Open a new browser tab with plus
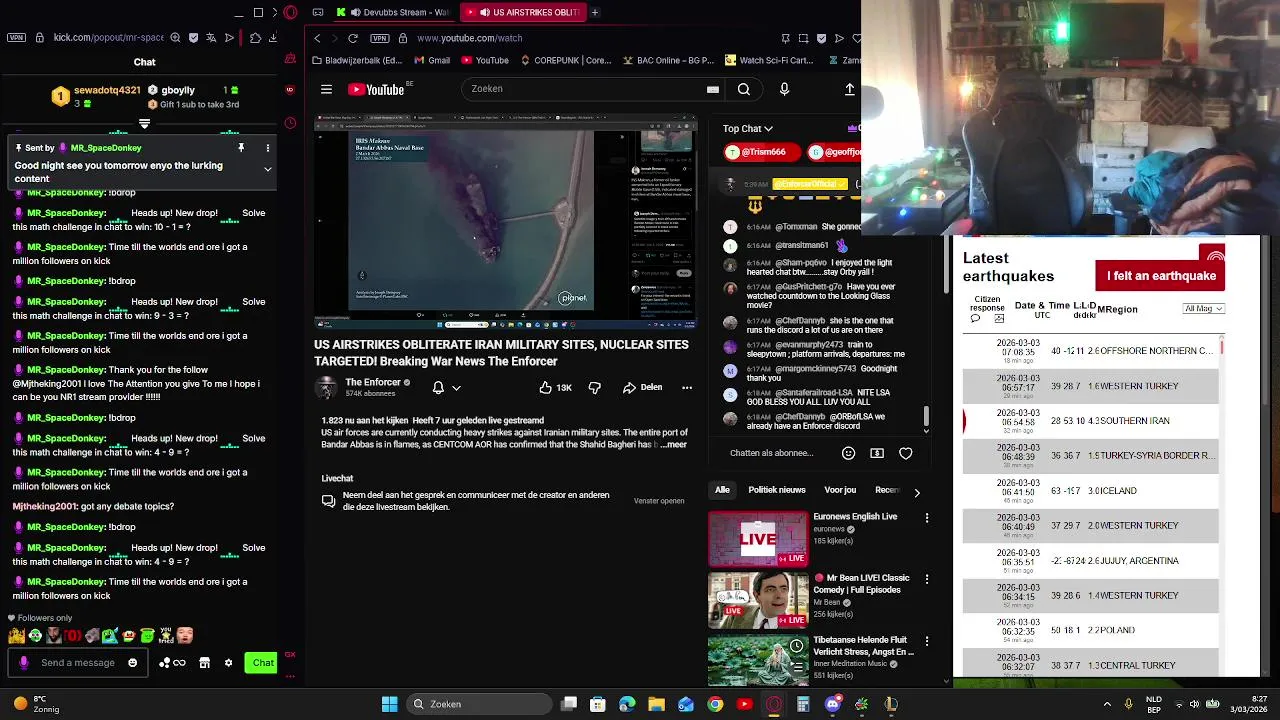 [595, 12]
